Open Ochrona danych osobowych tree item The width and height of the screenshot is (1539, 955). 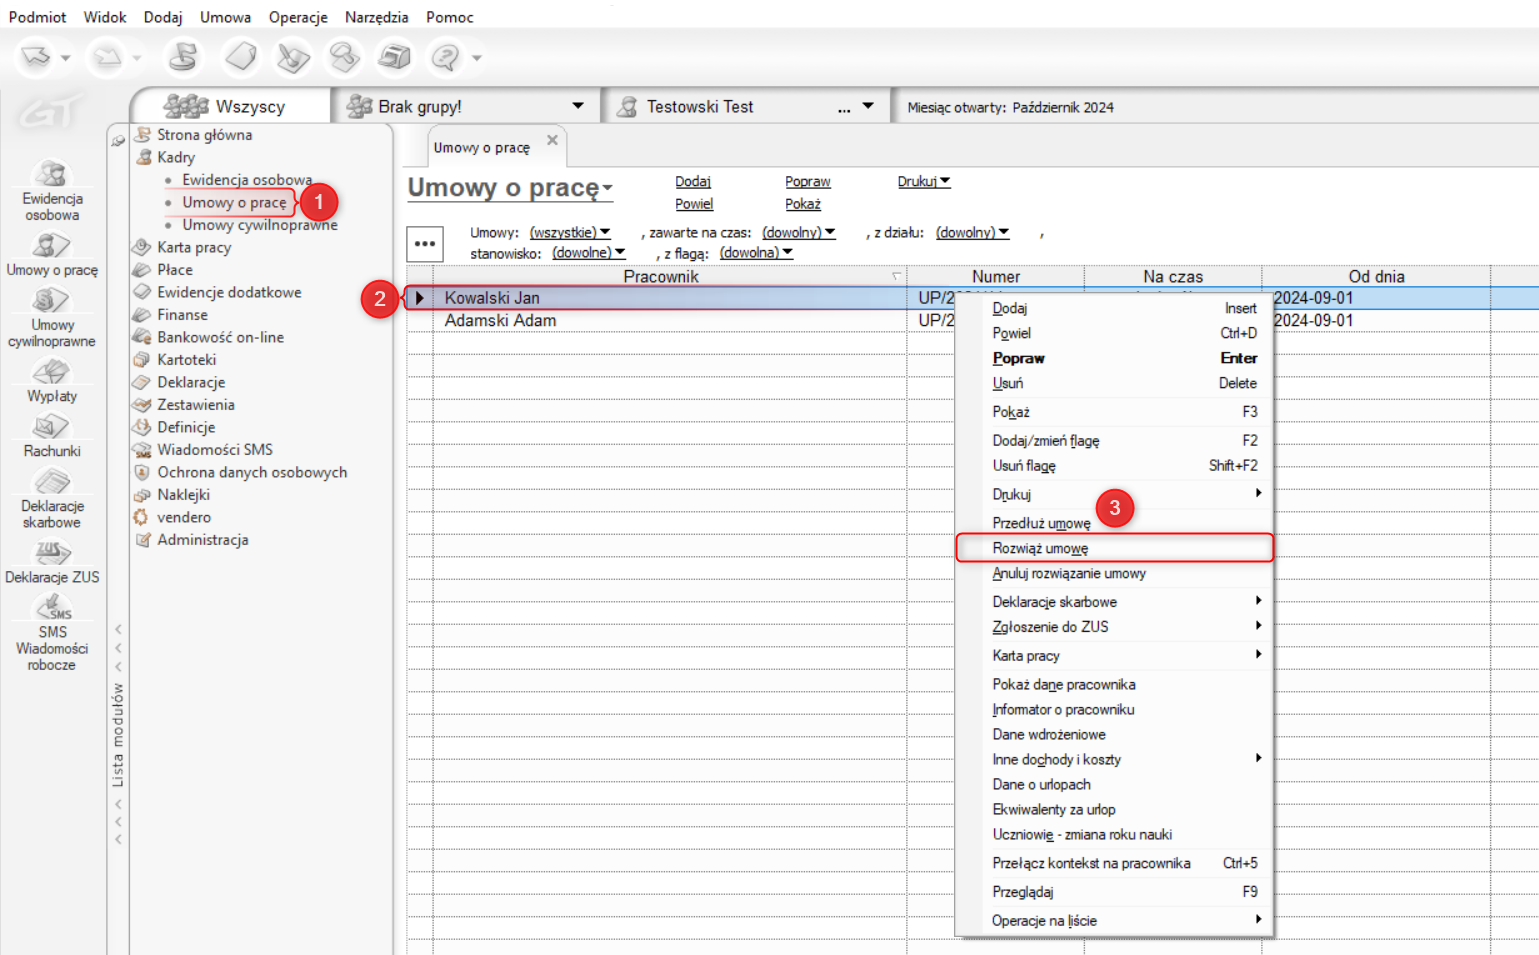(x=252, y=472)
